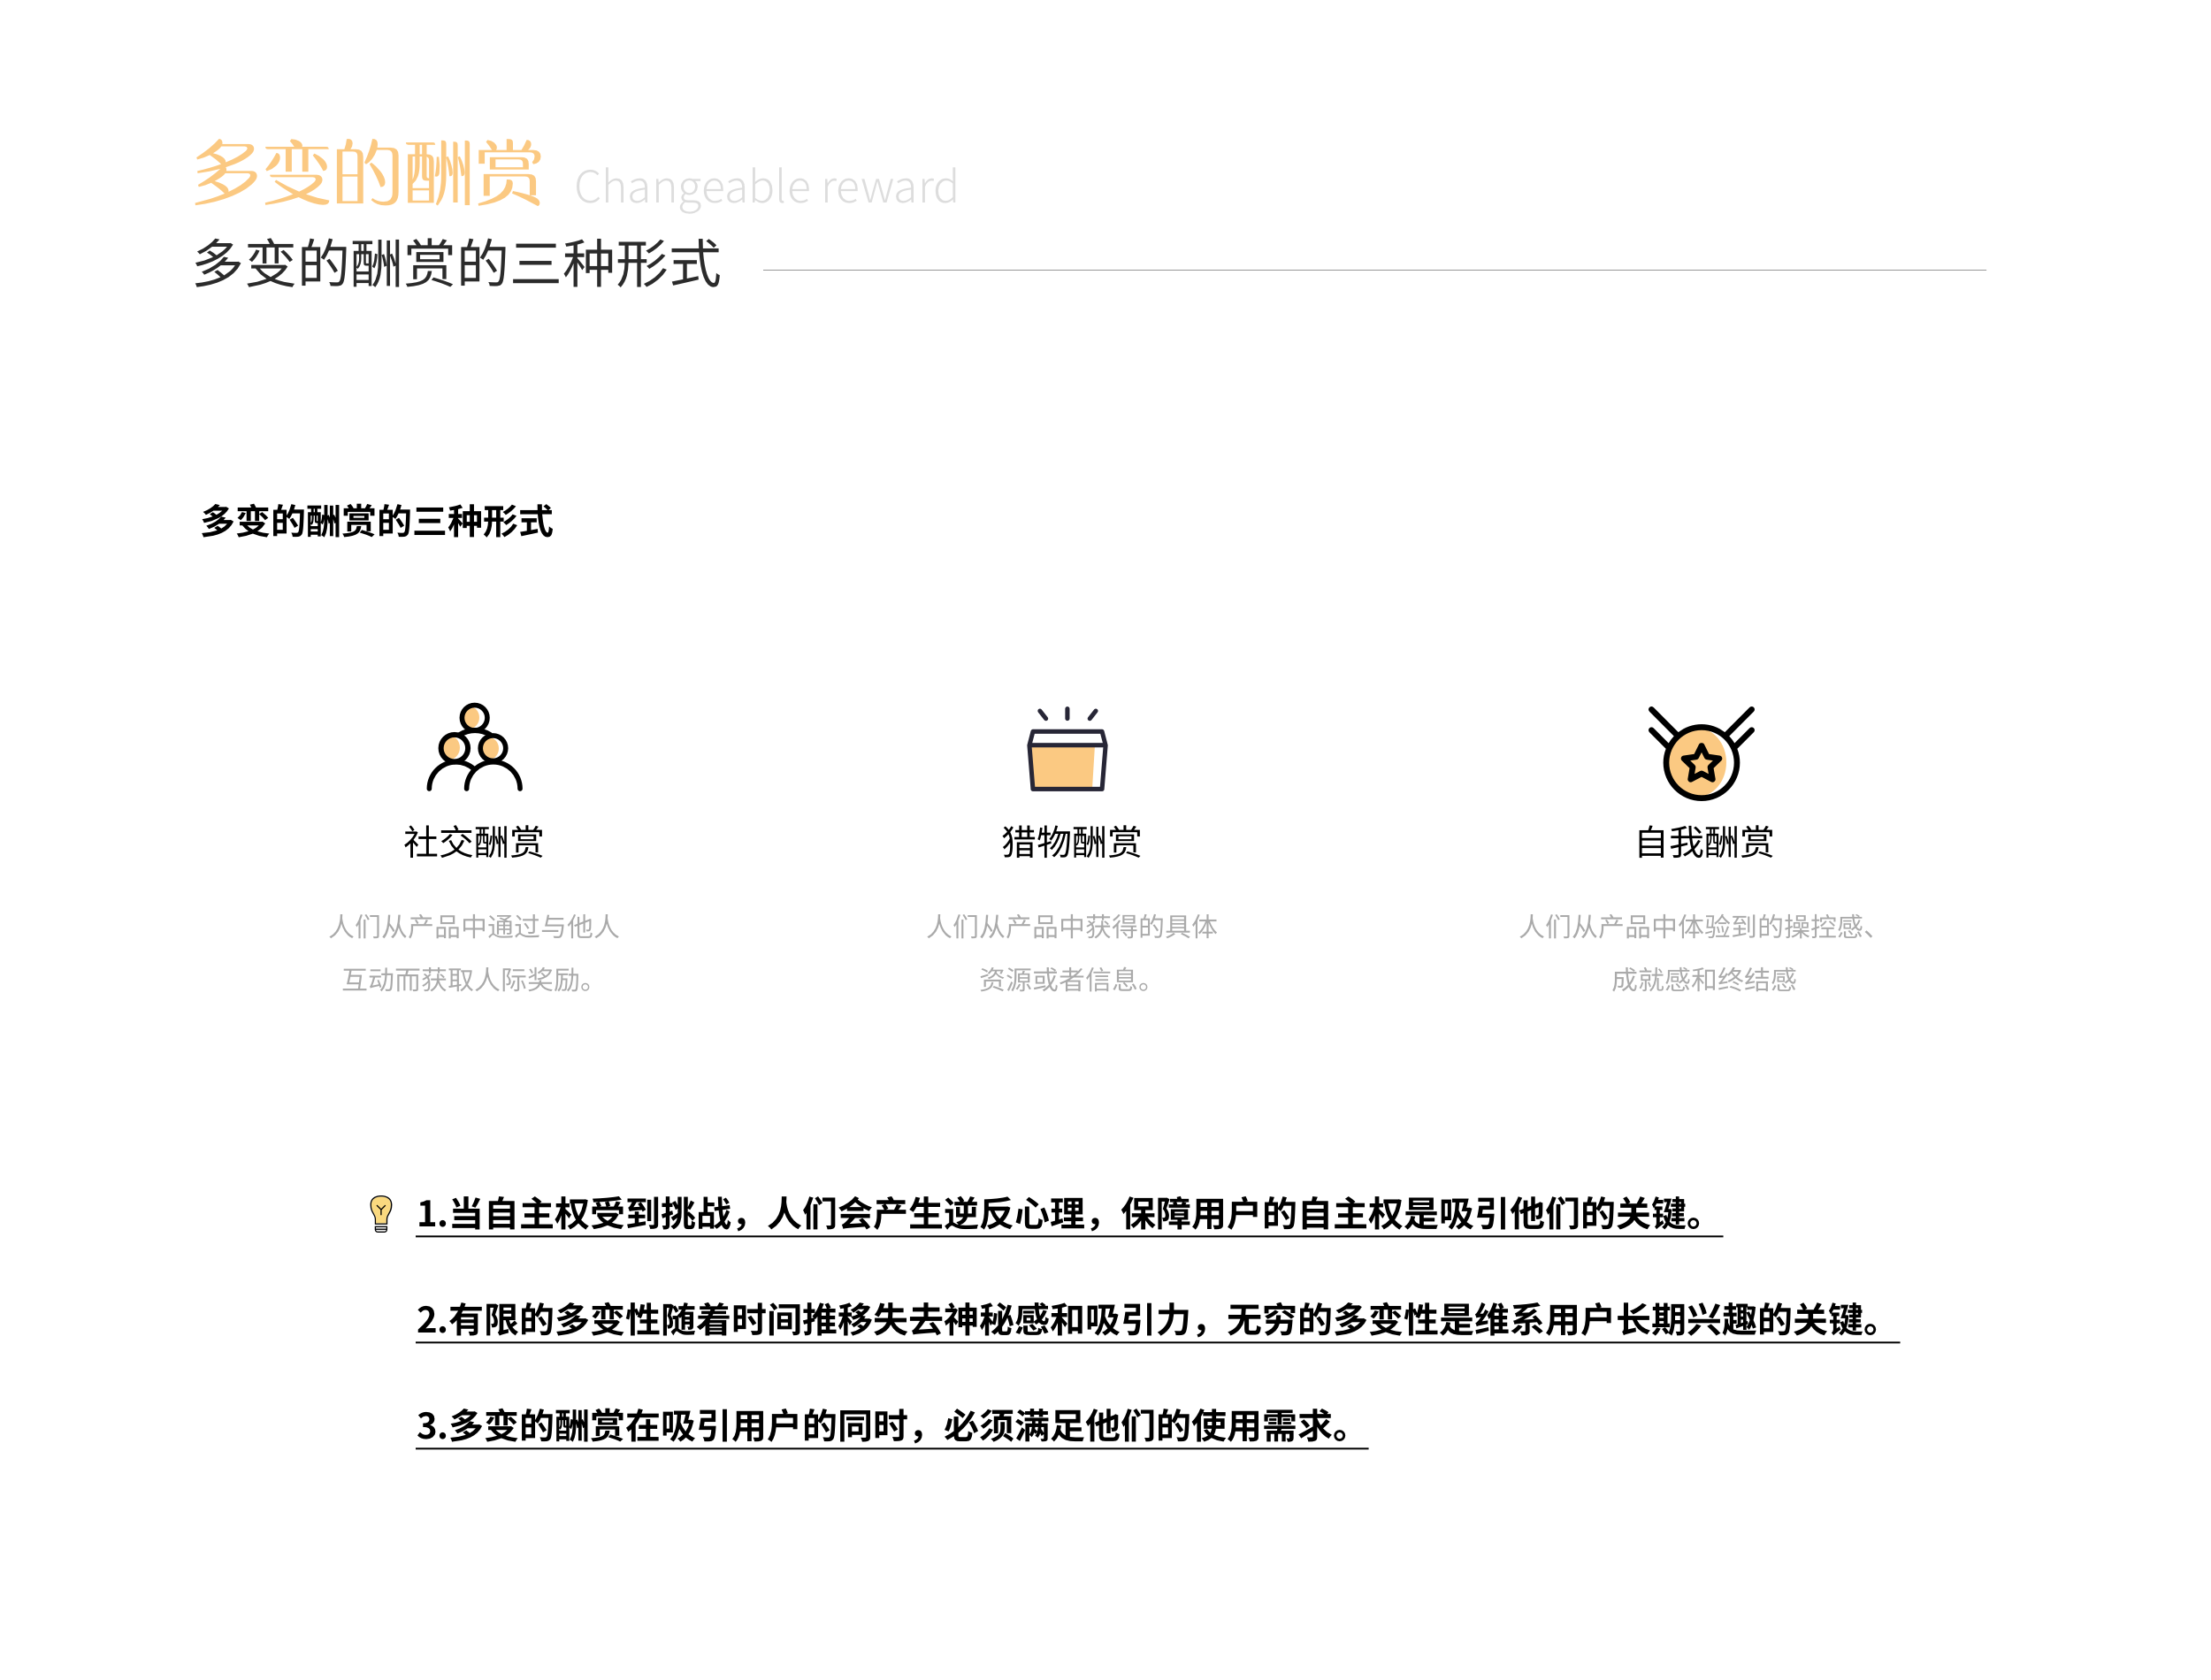
Task: Click the star medal self reward icon
Action: pyautogui.click(x=1700, y=755)
